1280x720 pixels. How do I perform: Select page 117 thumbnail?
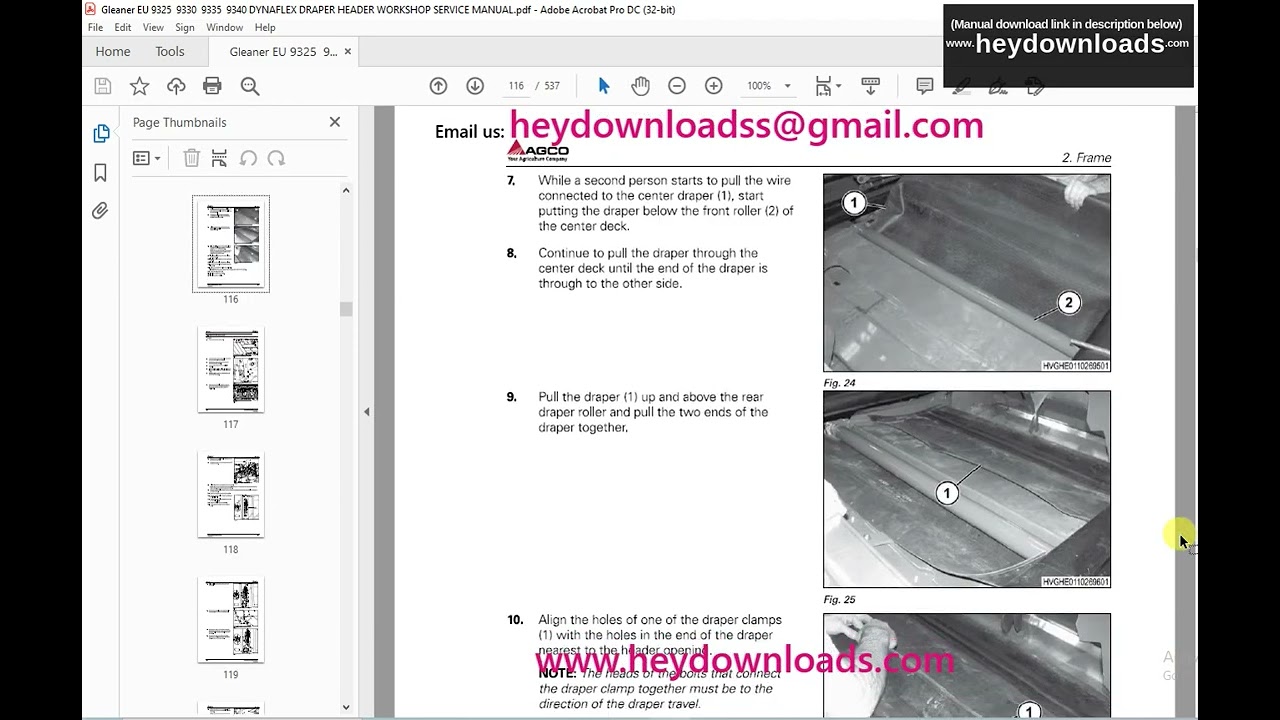pos(231,370)
